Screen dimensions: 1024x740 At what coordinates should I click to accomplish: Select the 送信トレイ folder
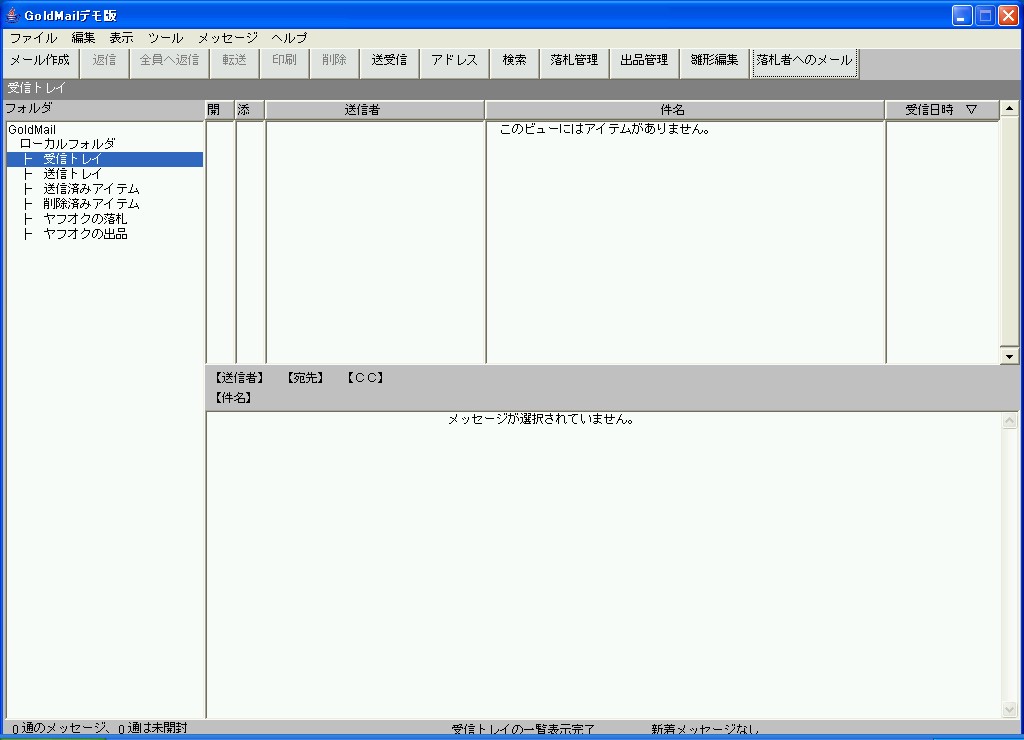pos(72,174)
